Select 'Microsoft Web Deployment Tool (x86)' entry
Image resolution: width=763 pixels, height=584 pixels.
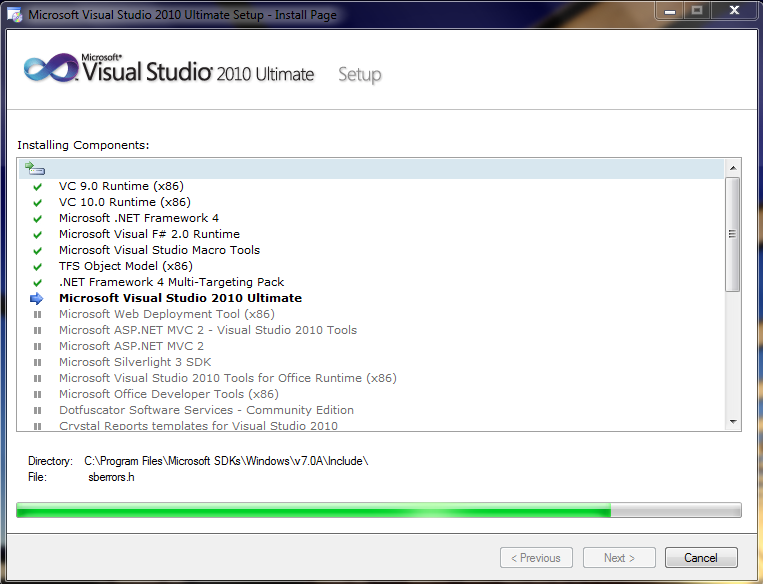pos(167,314)
